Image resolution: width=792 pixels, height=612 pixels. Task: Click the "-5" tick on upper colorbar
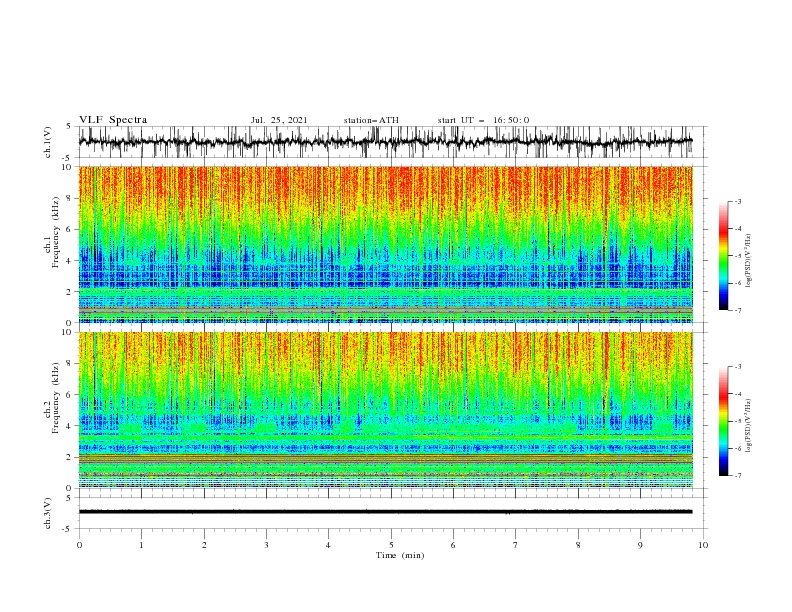pyautogui.click(x=737, y=256)
